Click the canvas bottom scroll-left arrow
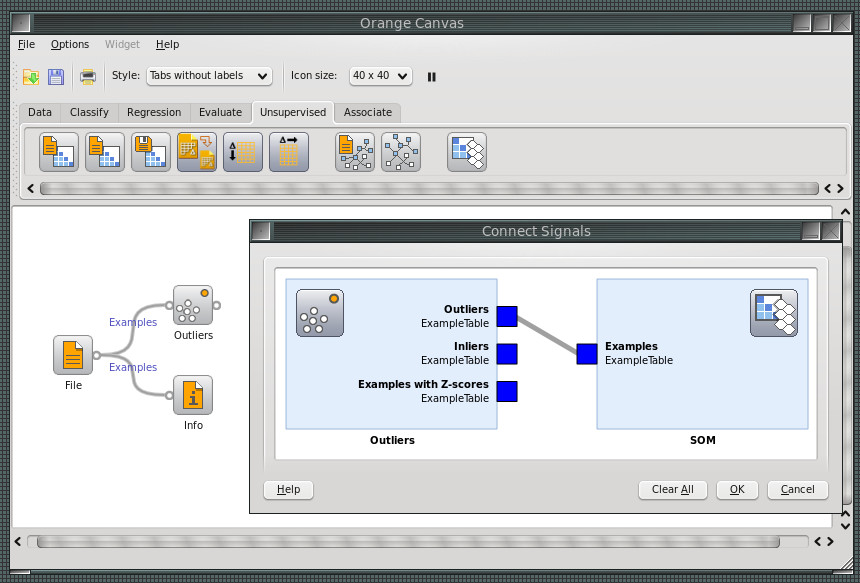This screenshot has height=583, width=860. click(x=18, y=542)
